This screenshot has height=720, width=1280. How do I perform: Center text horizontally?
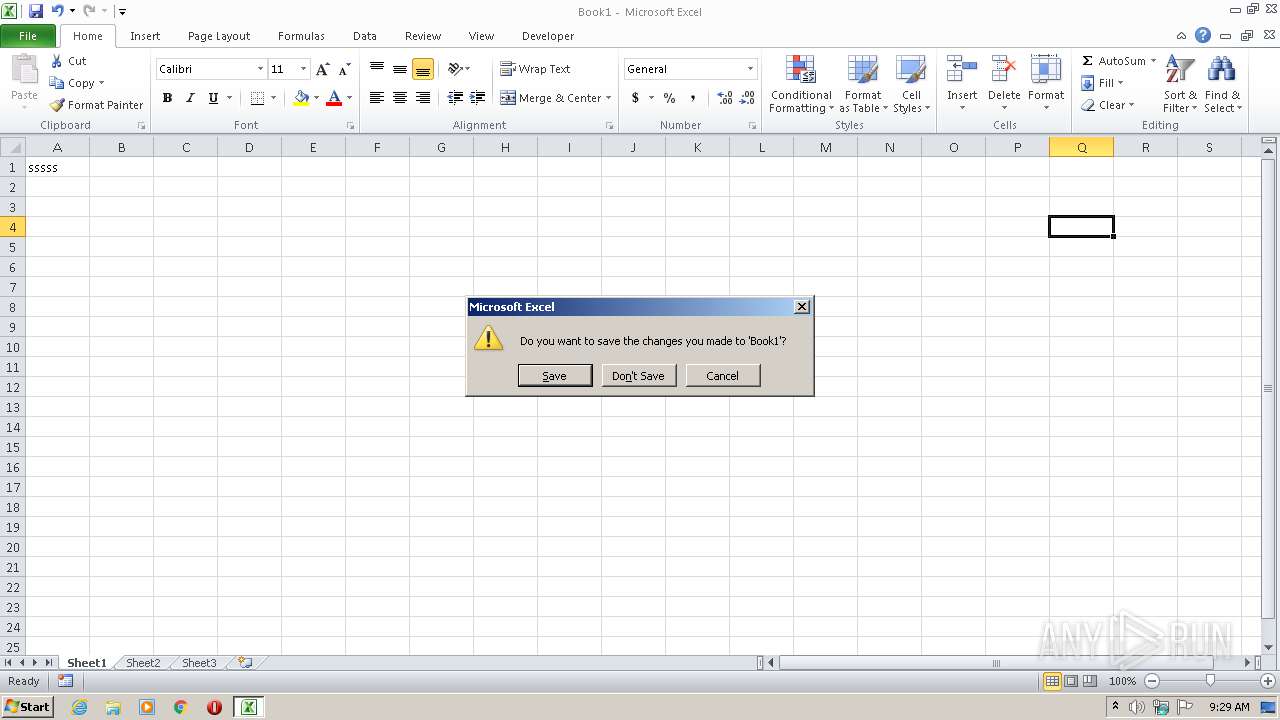[400, 98]
